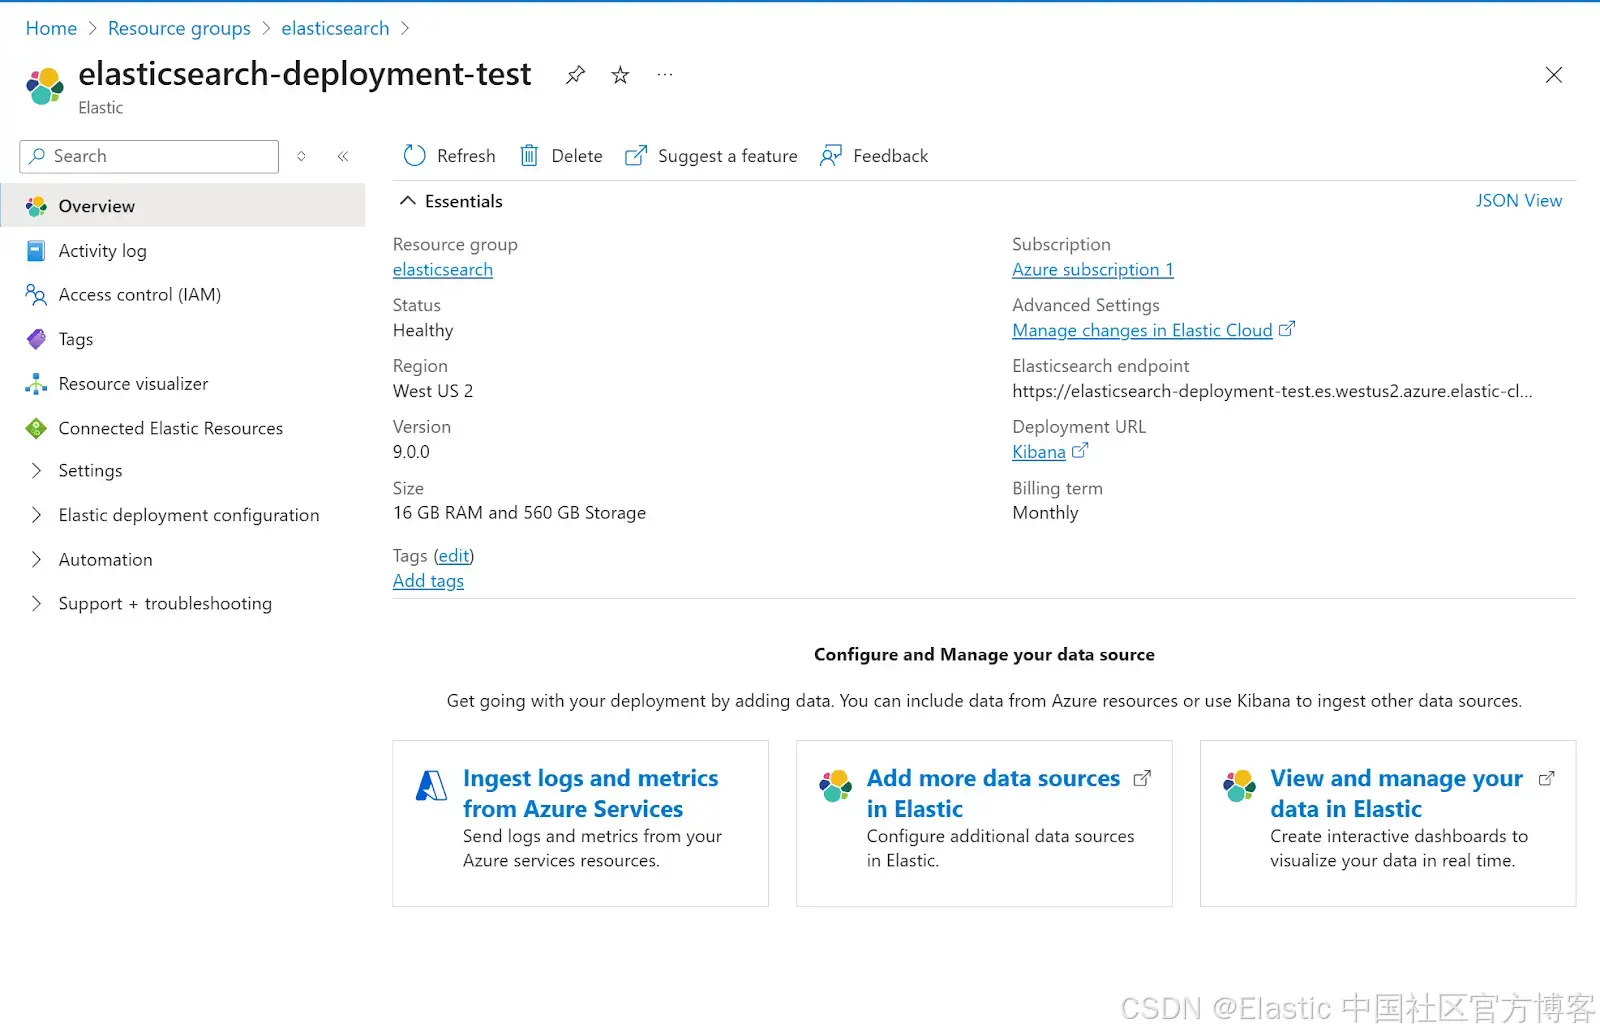Click the Access control (IAM) icon
1600x1036 pixels.
[36, 295]
